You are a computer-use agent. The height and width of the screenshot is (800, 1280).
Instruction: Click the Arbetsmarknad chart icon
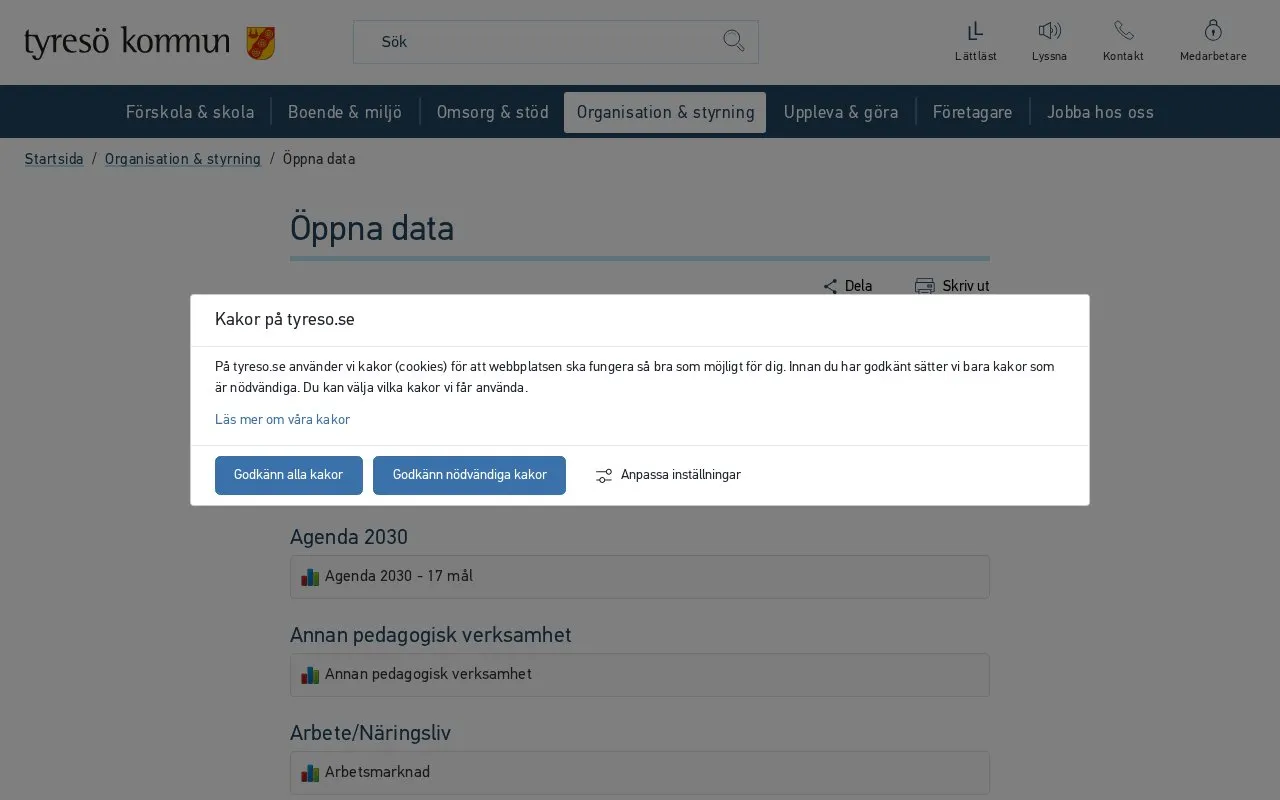(x=310, y=773)
